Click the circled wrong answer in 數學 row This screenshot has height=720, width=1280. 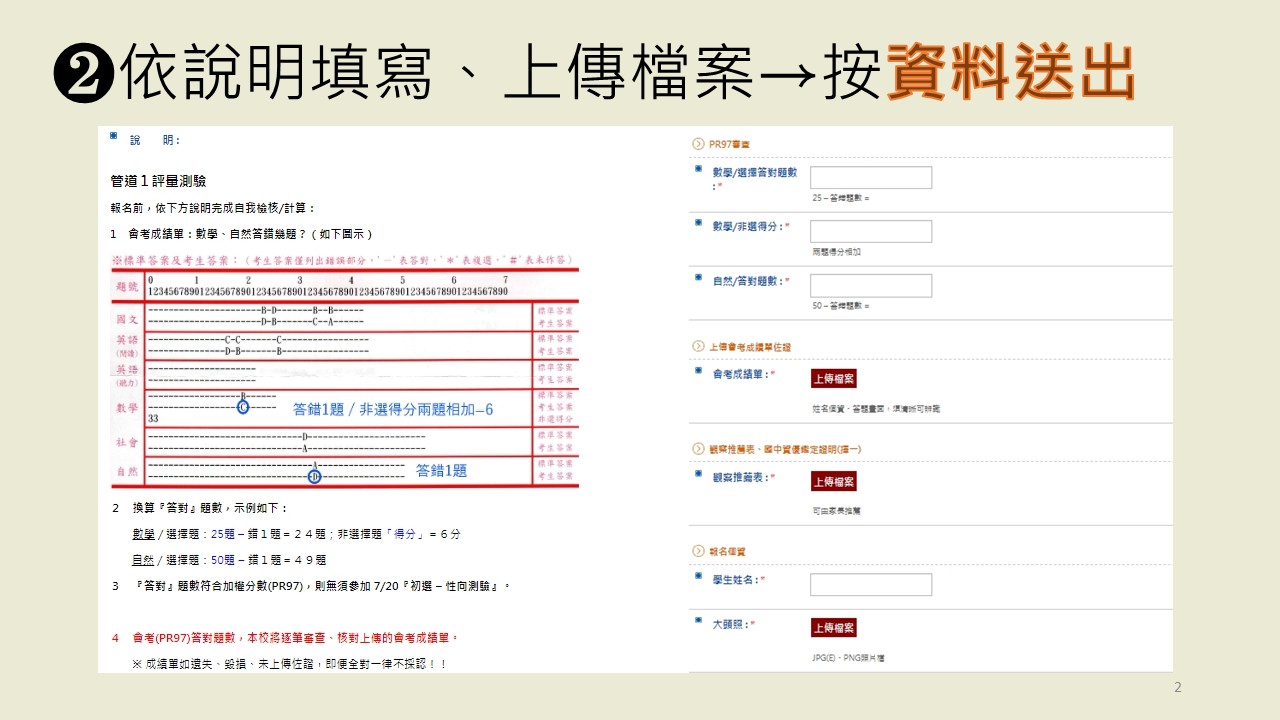(x=243, y=406)
